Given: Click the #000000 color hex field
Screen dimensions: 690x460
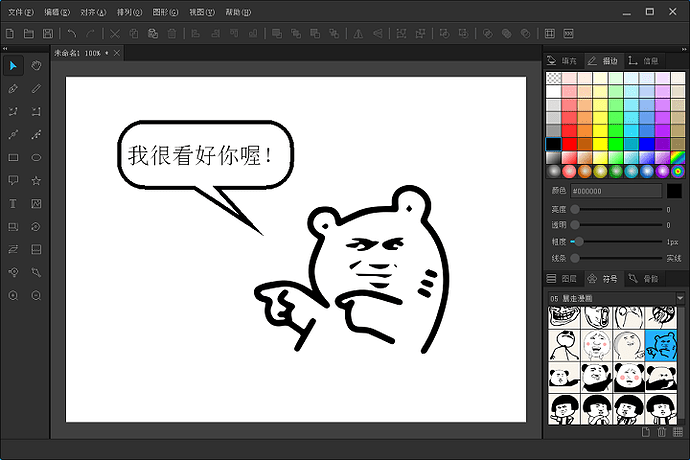Looking at the screenshot, I should pos(616,191).
